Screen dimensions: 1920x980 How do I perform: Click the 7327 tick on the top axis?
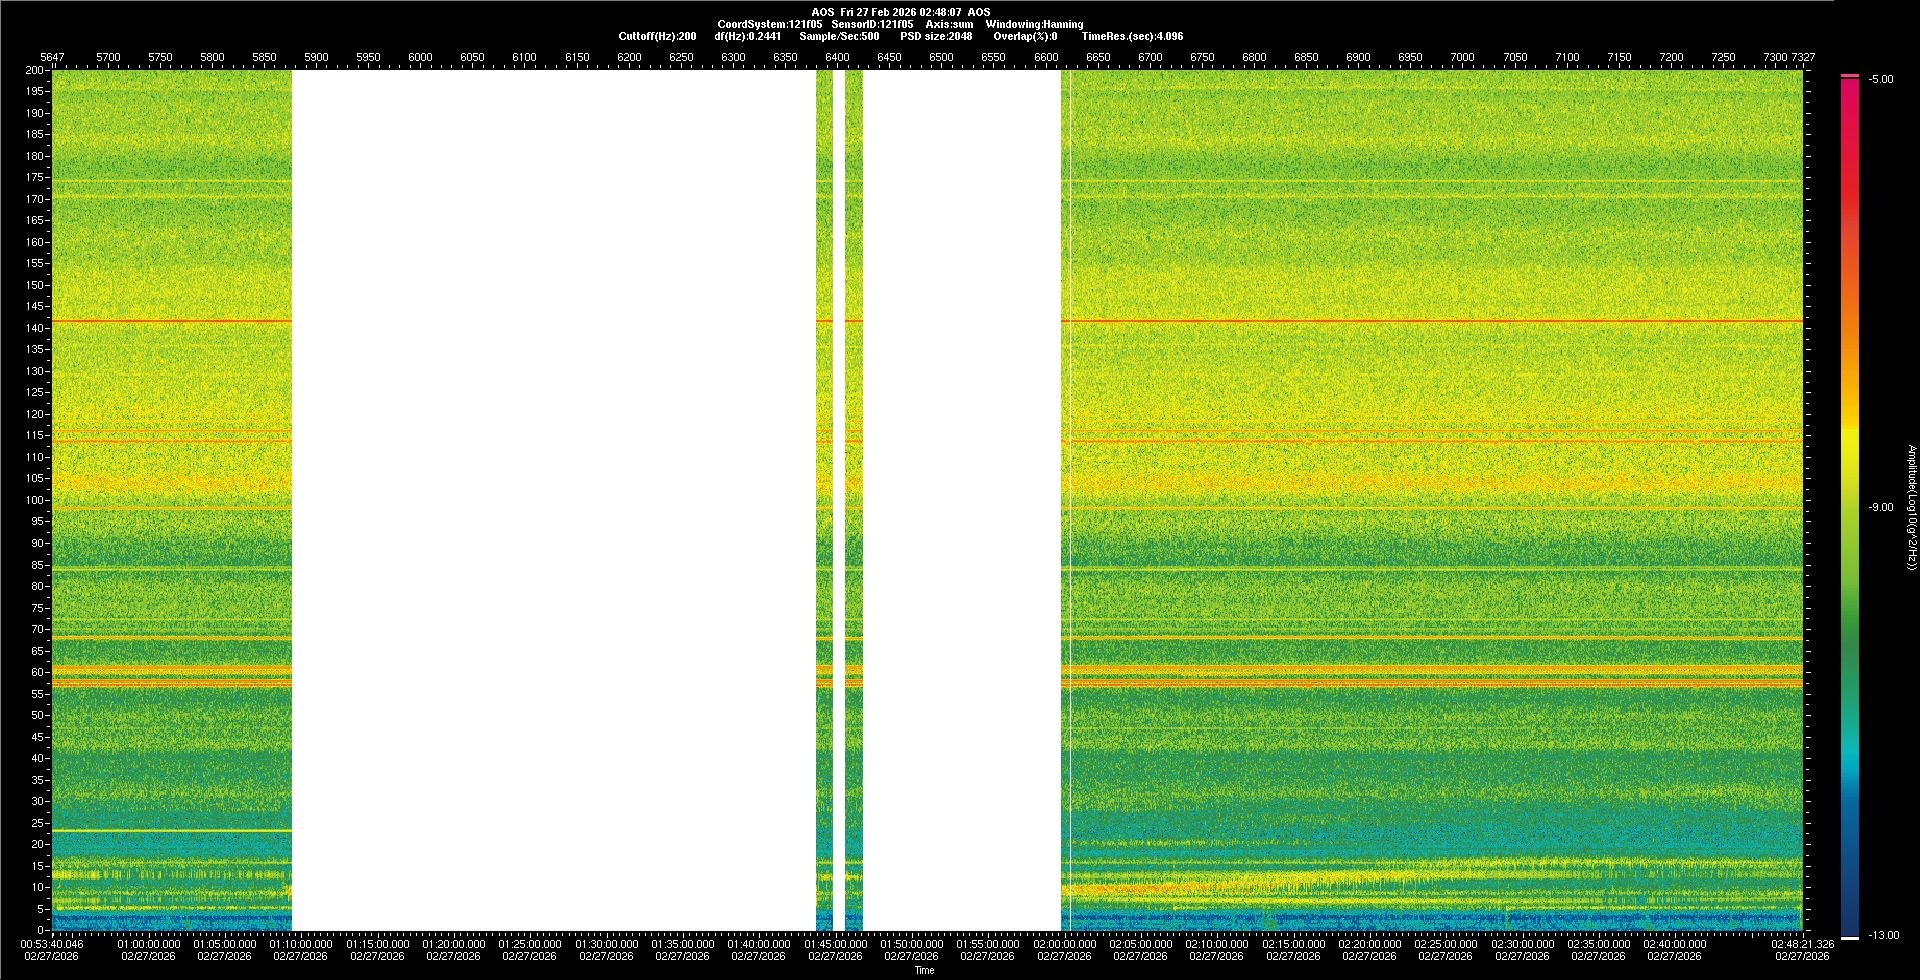1803,57
